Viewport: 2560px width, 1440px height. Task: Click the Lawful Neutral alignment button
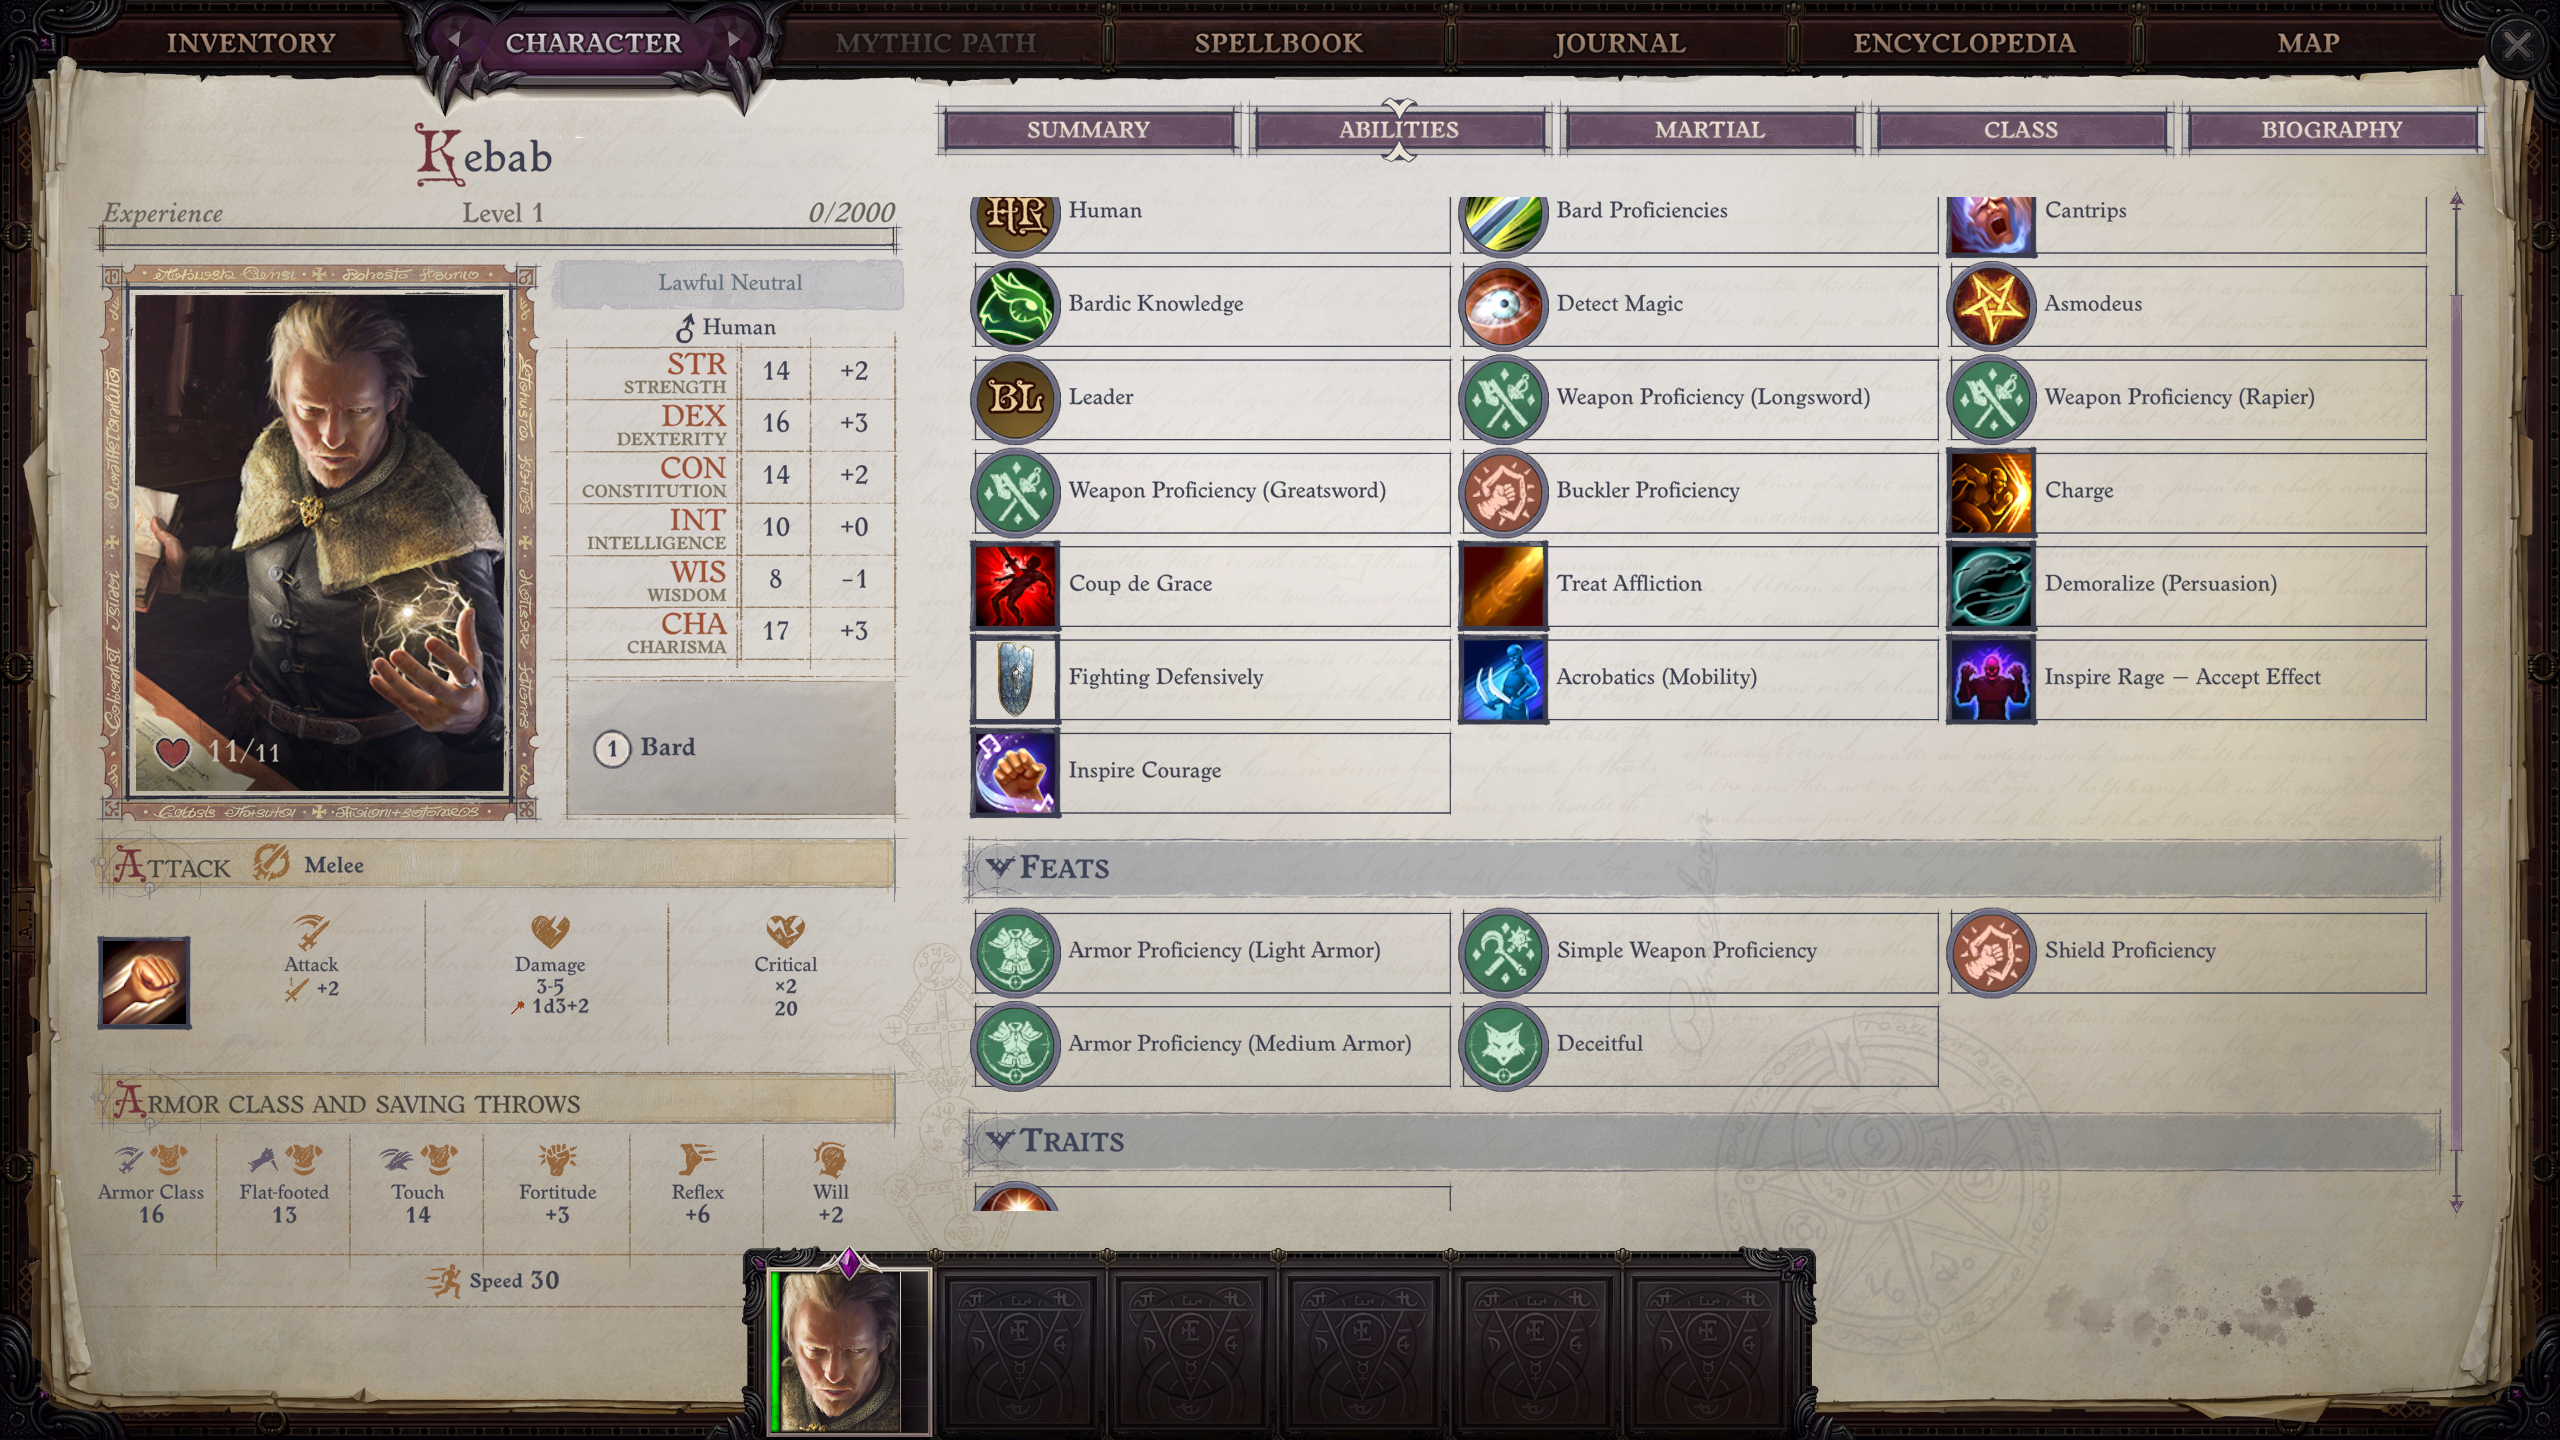click(730, 283)
